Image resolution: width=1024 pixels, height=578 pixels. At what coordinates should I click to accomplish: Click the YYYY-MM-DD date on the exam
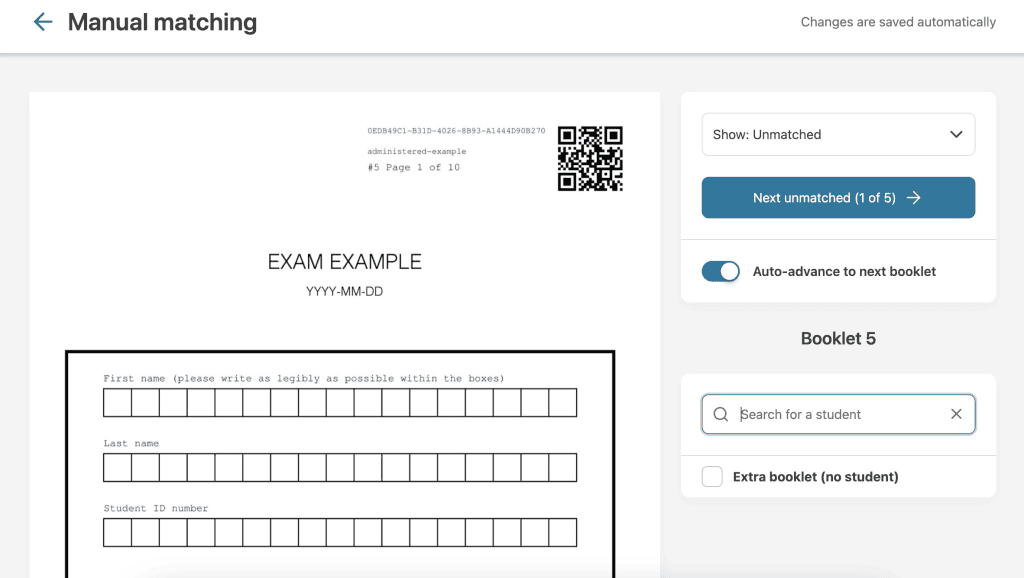pos(344,292)
